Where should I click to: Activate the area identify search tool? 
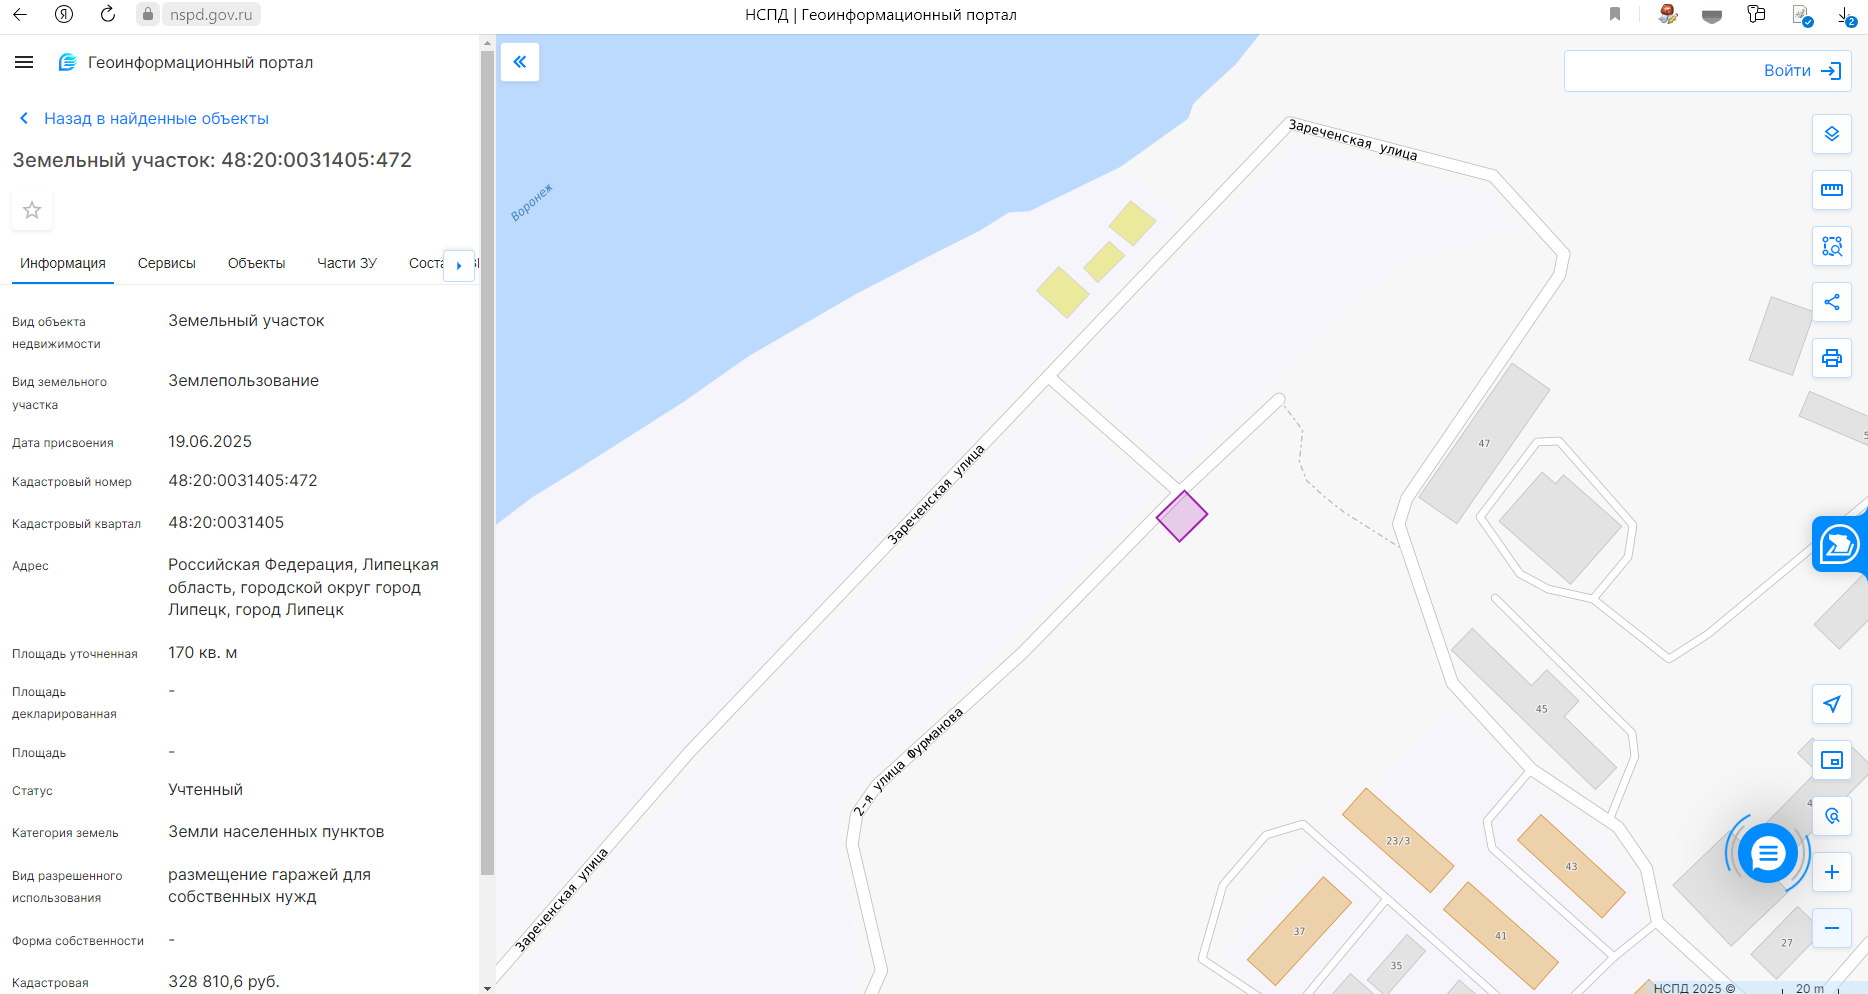(x=1831, y=246)
